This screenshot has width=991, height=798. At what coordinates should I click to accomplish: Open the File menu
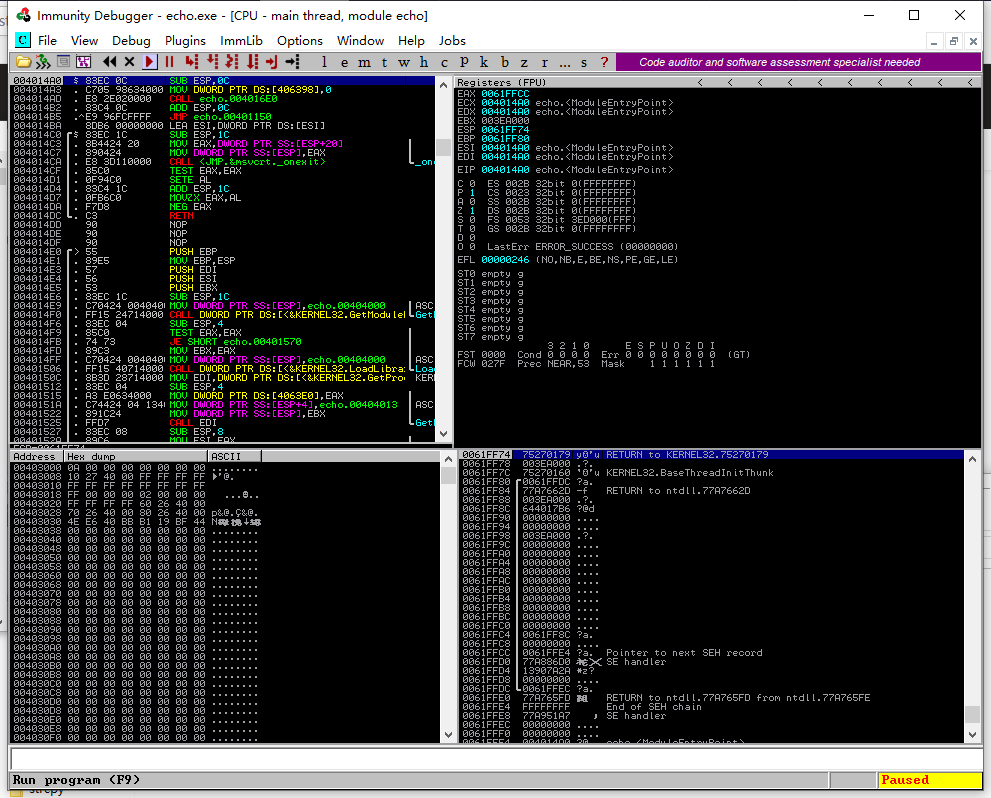(x=47, y=40)
